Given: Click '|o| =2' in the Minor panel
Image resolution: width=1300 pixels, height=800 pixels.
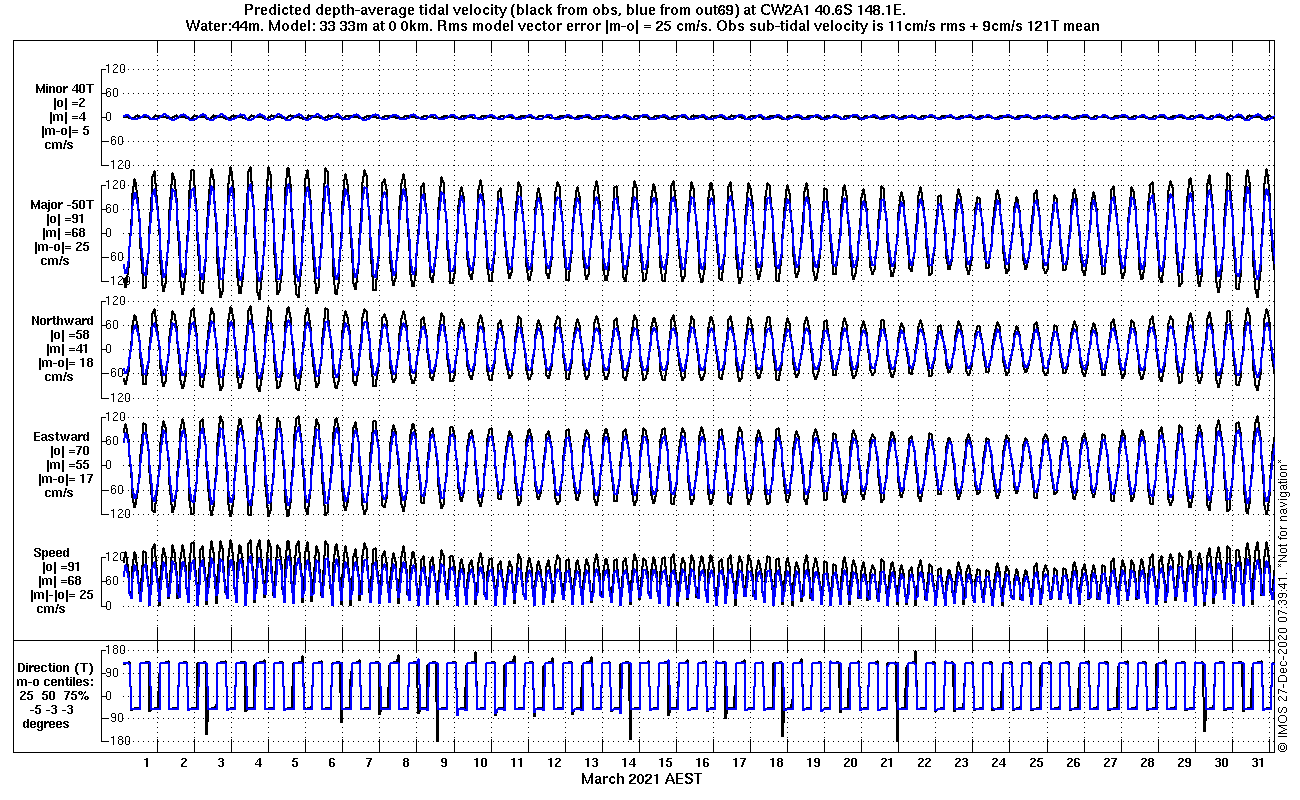Looking at the screenshot, I should [x=68, y=103].
